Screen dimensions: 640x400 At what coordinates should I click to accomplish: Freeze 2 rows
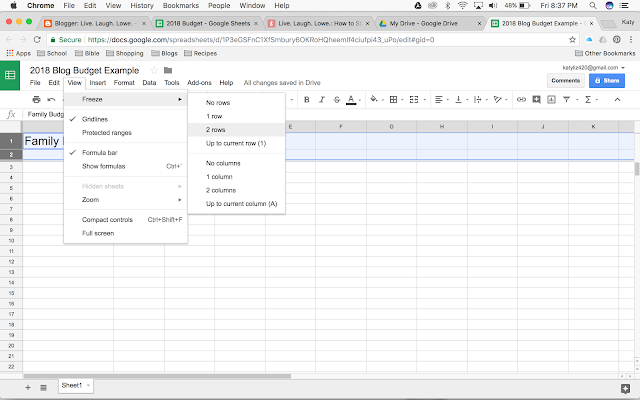pyautogui.click(x=237, y=130)
